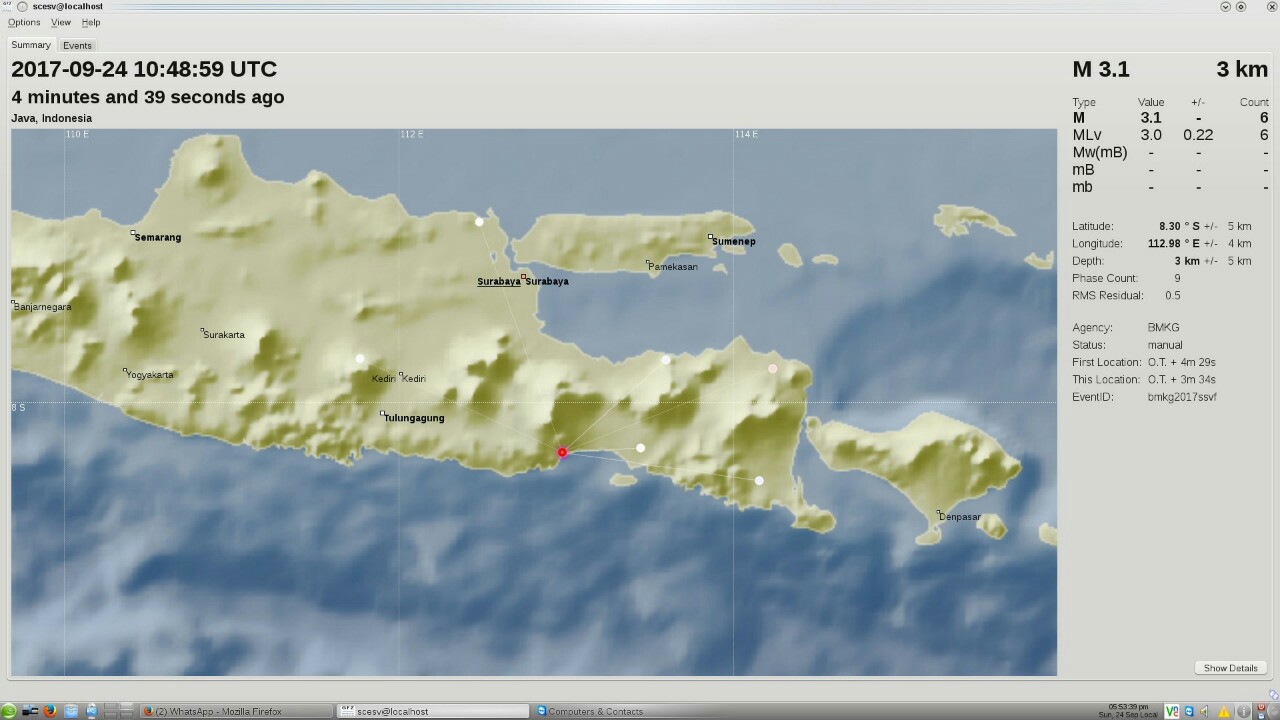Select the Summary tab
The height and width of the screenshot is (720, 1280).
tap(31, 45)
